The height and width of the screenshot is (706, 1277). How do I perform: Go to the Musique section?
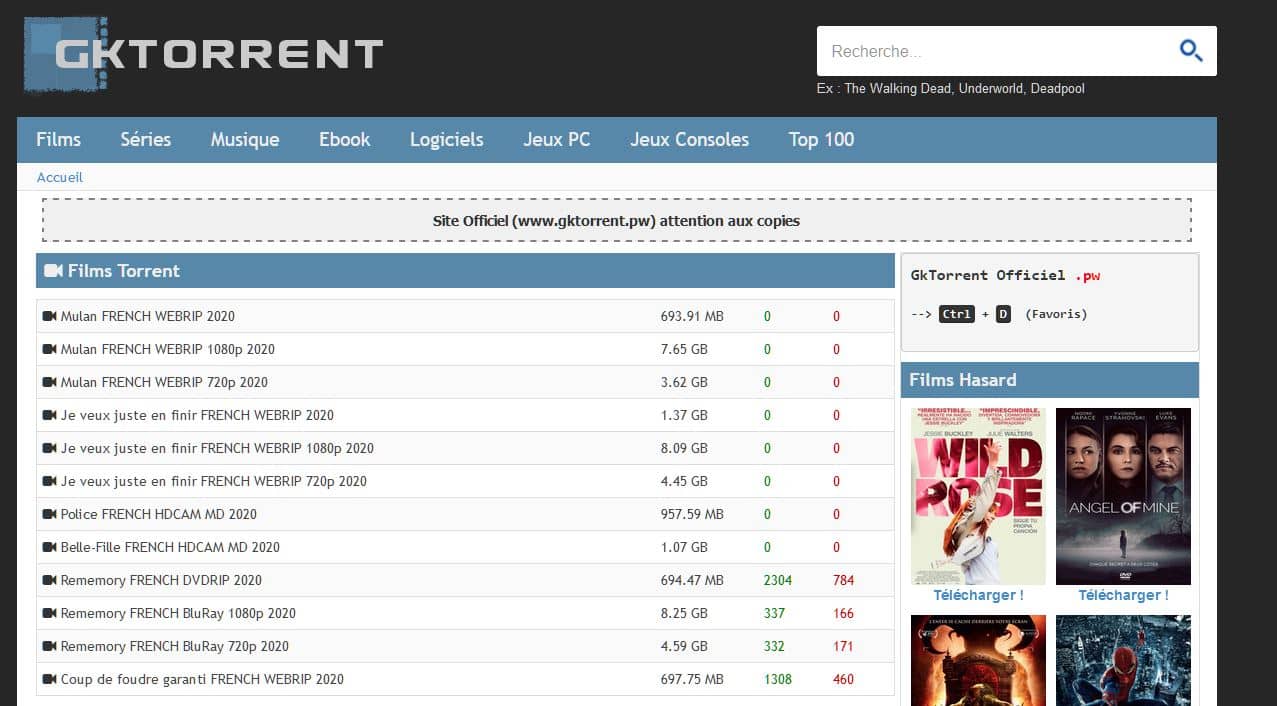(x=244, y=140)
